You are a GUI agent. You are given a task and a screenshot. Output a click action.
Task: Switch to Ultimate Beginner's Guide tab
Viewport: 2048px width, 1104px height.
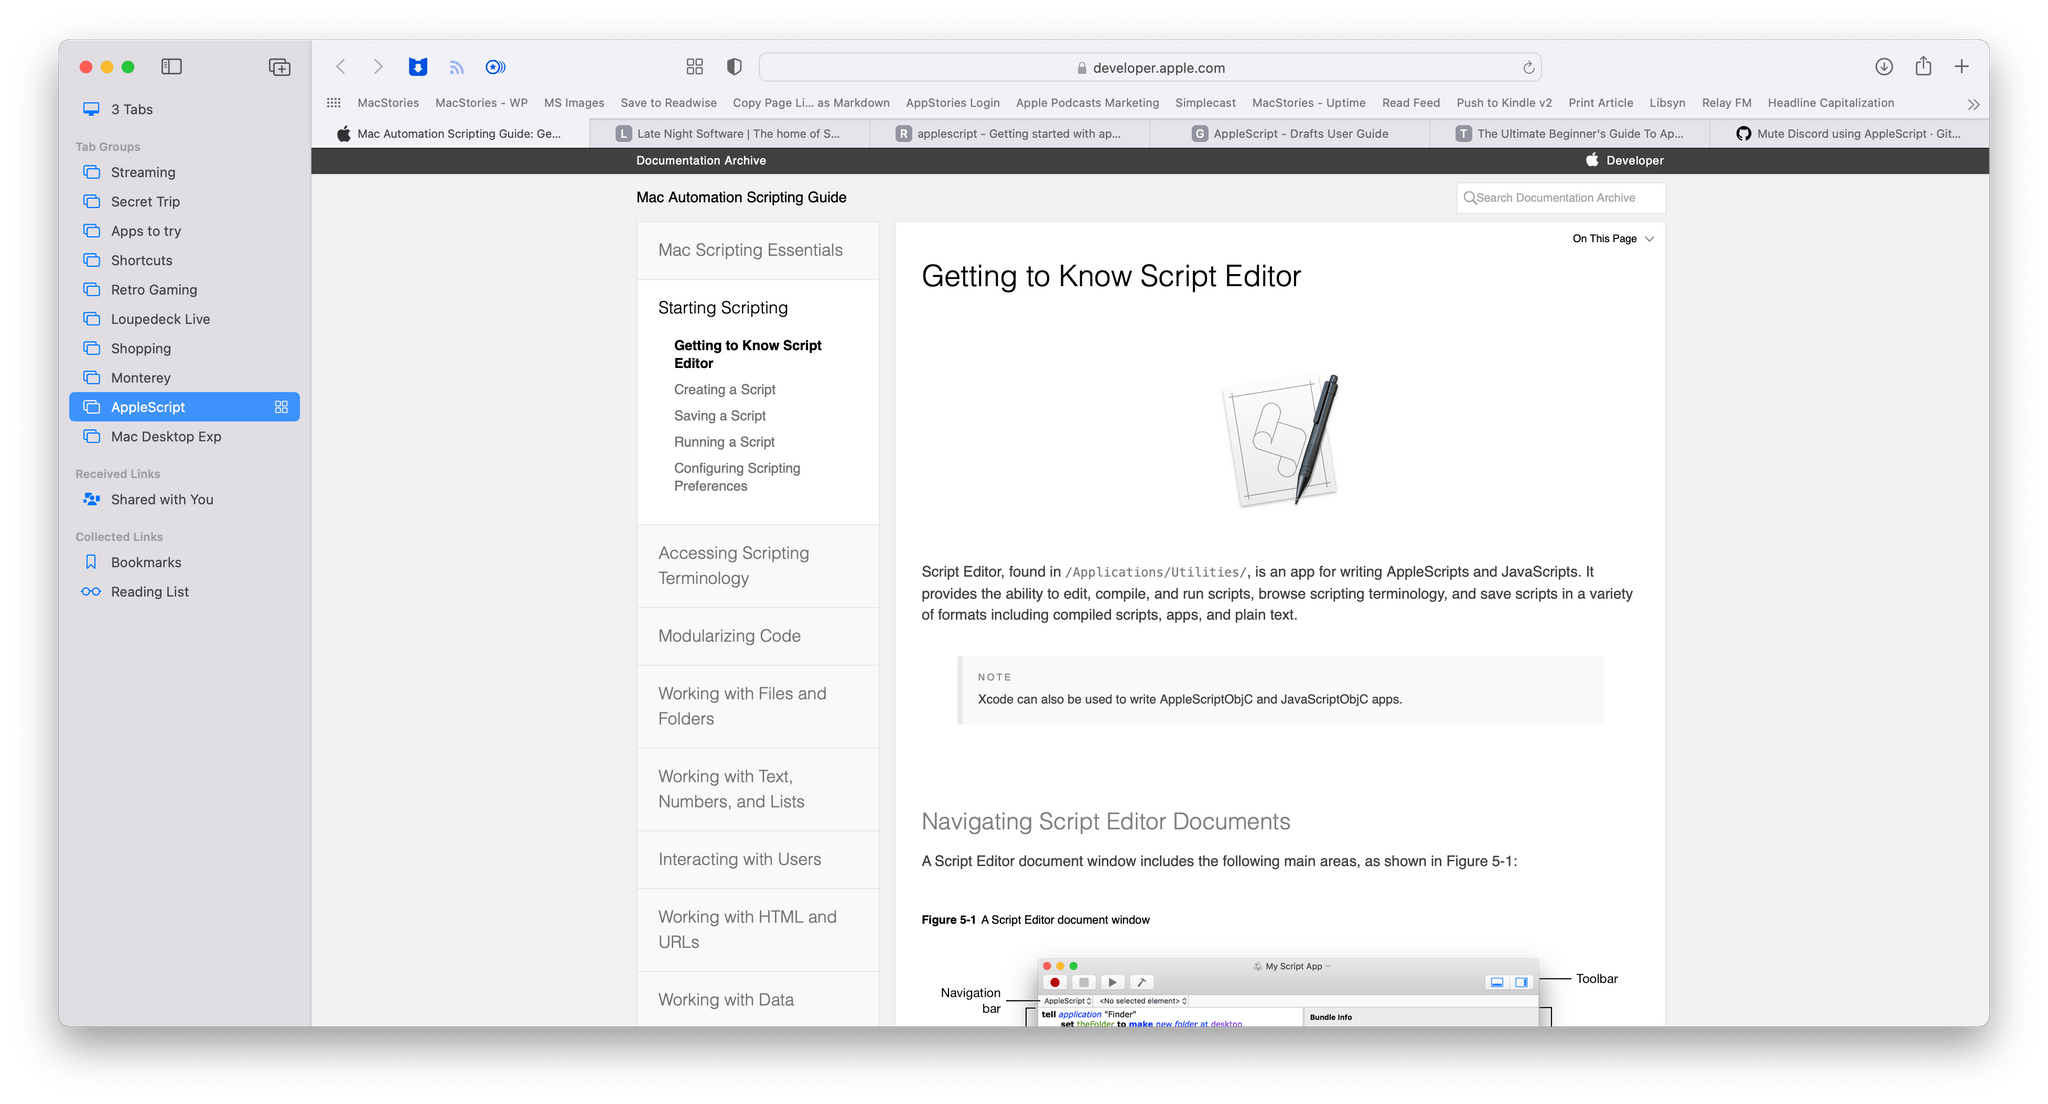pos(1570,133)
